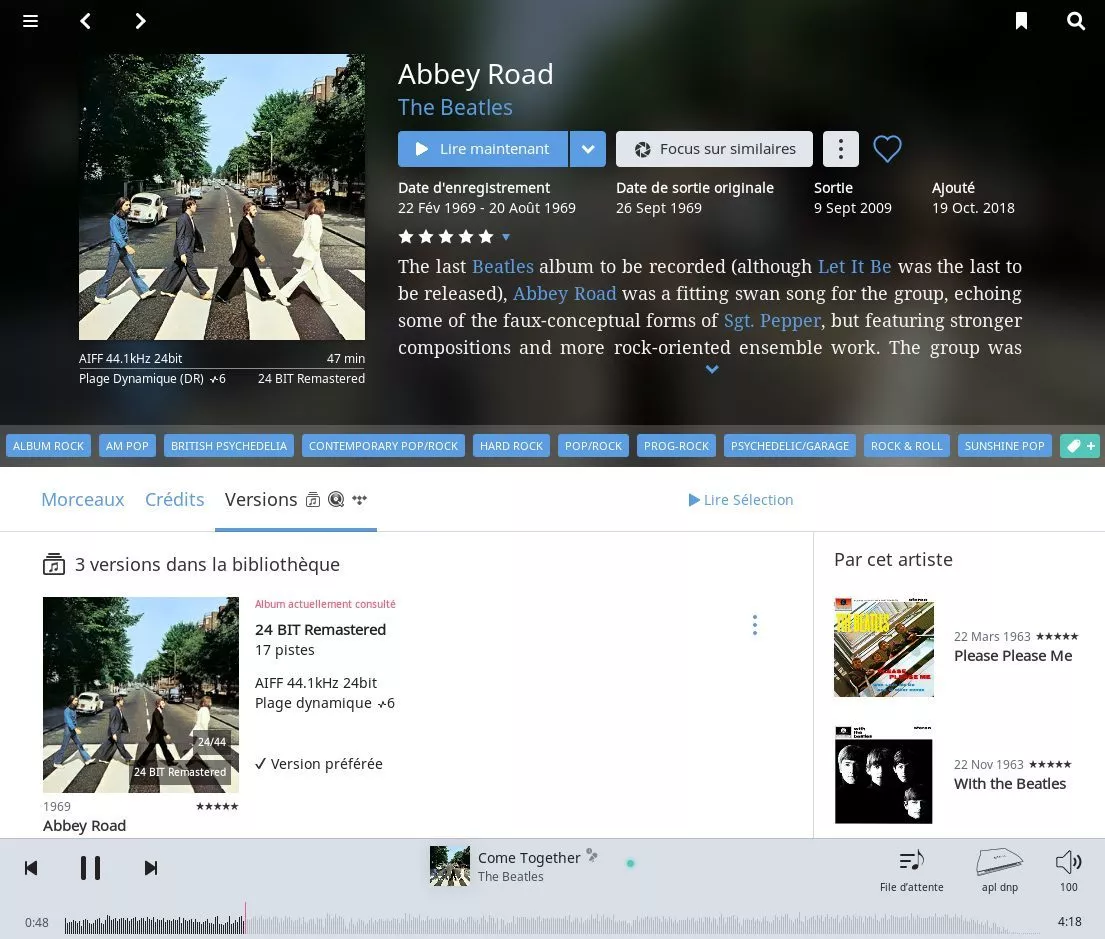This screenshot has height=939, width=1105.
Task: Skip to the next track
Action: tap(151, 868)
